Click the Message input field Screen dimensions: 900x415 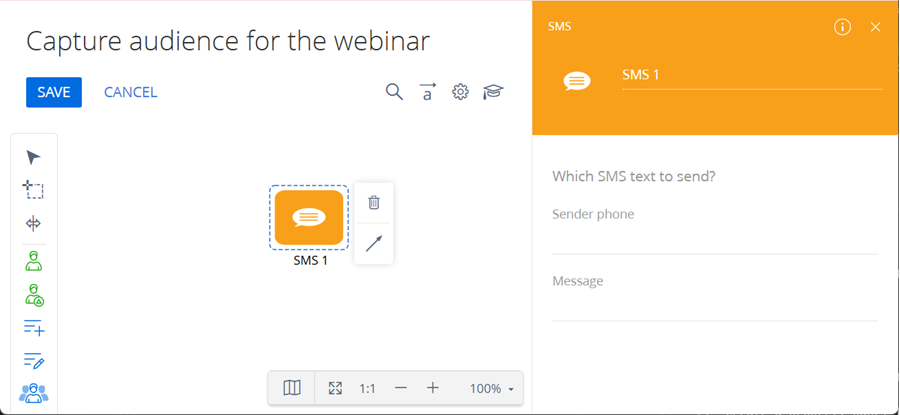(x=714, y=306)
